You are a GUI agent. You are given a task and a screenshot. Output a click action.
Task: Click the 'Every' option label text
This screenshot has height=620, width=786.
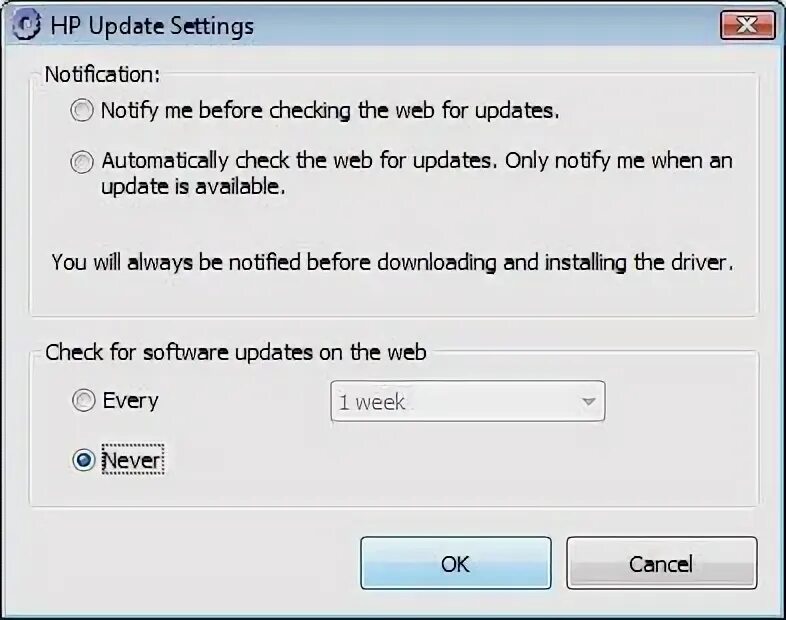pyautogui.click(x=130, y=400)
